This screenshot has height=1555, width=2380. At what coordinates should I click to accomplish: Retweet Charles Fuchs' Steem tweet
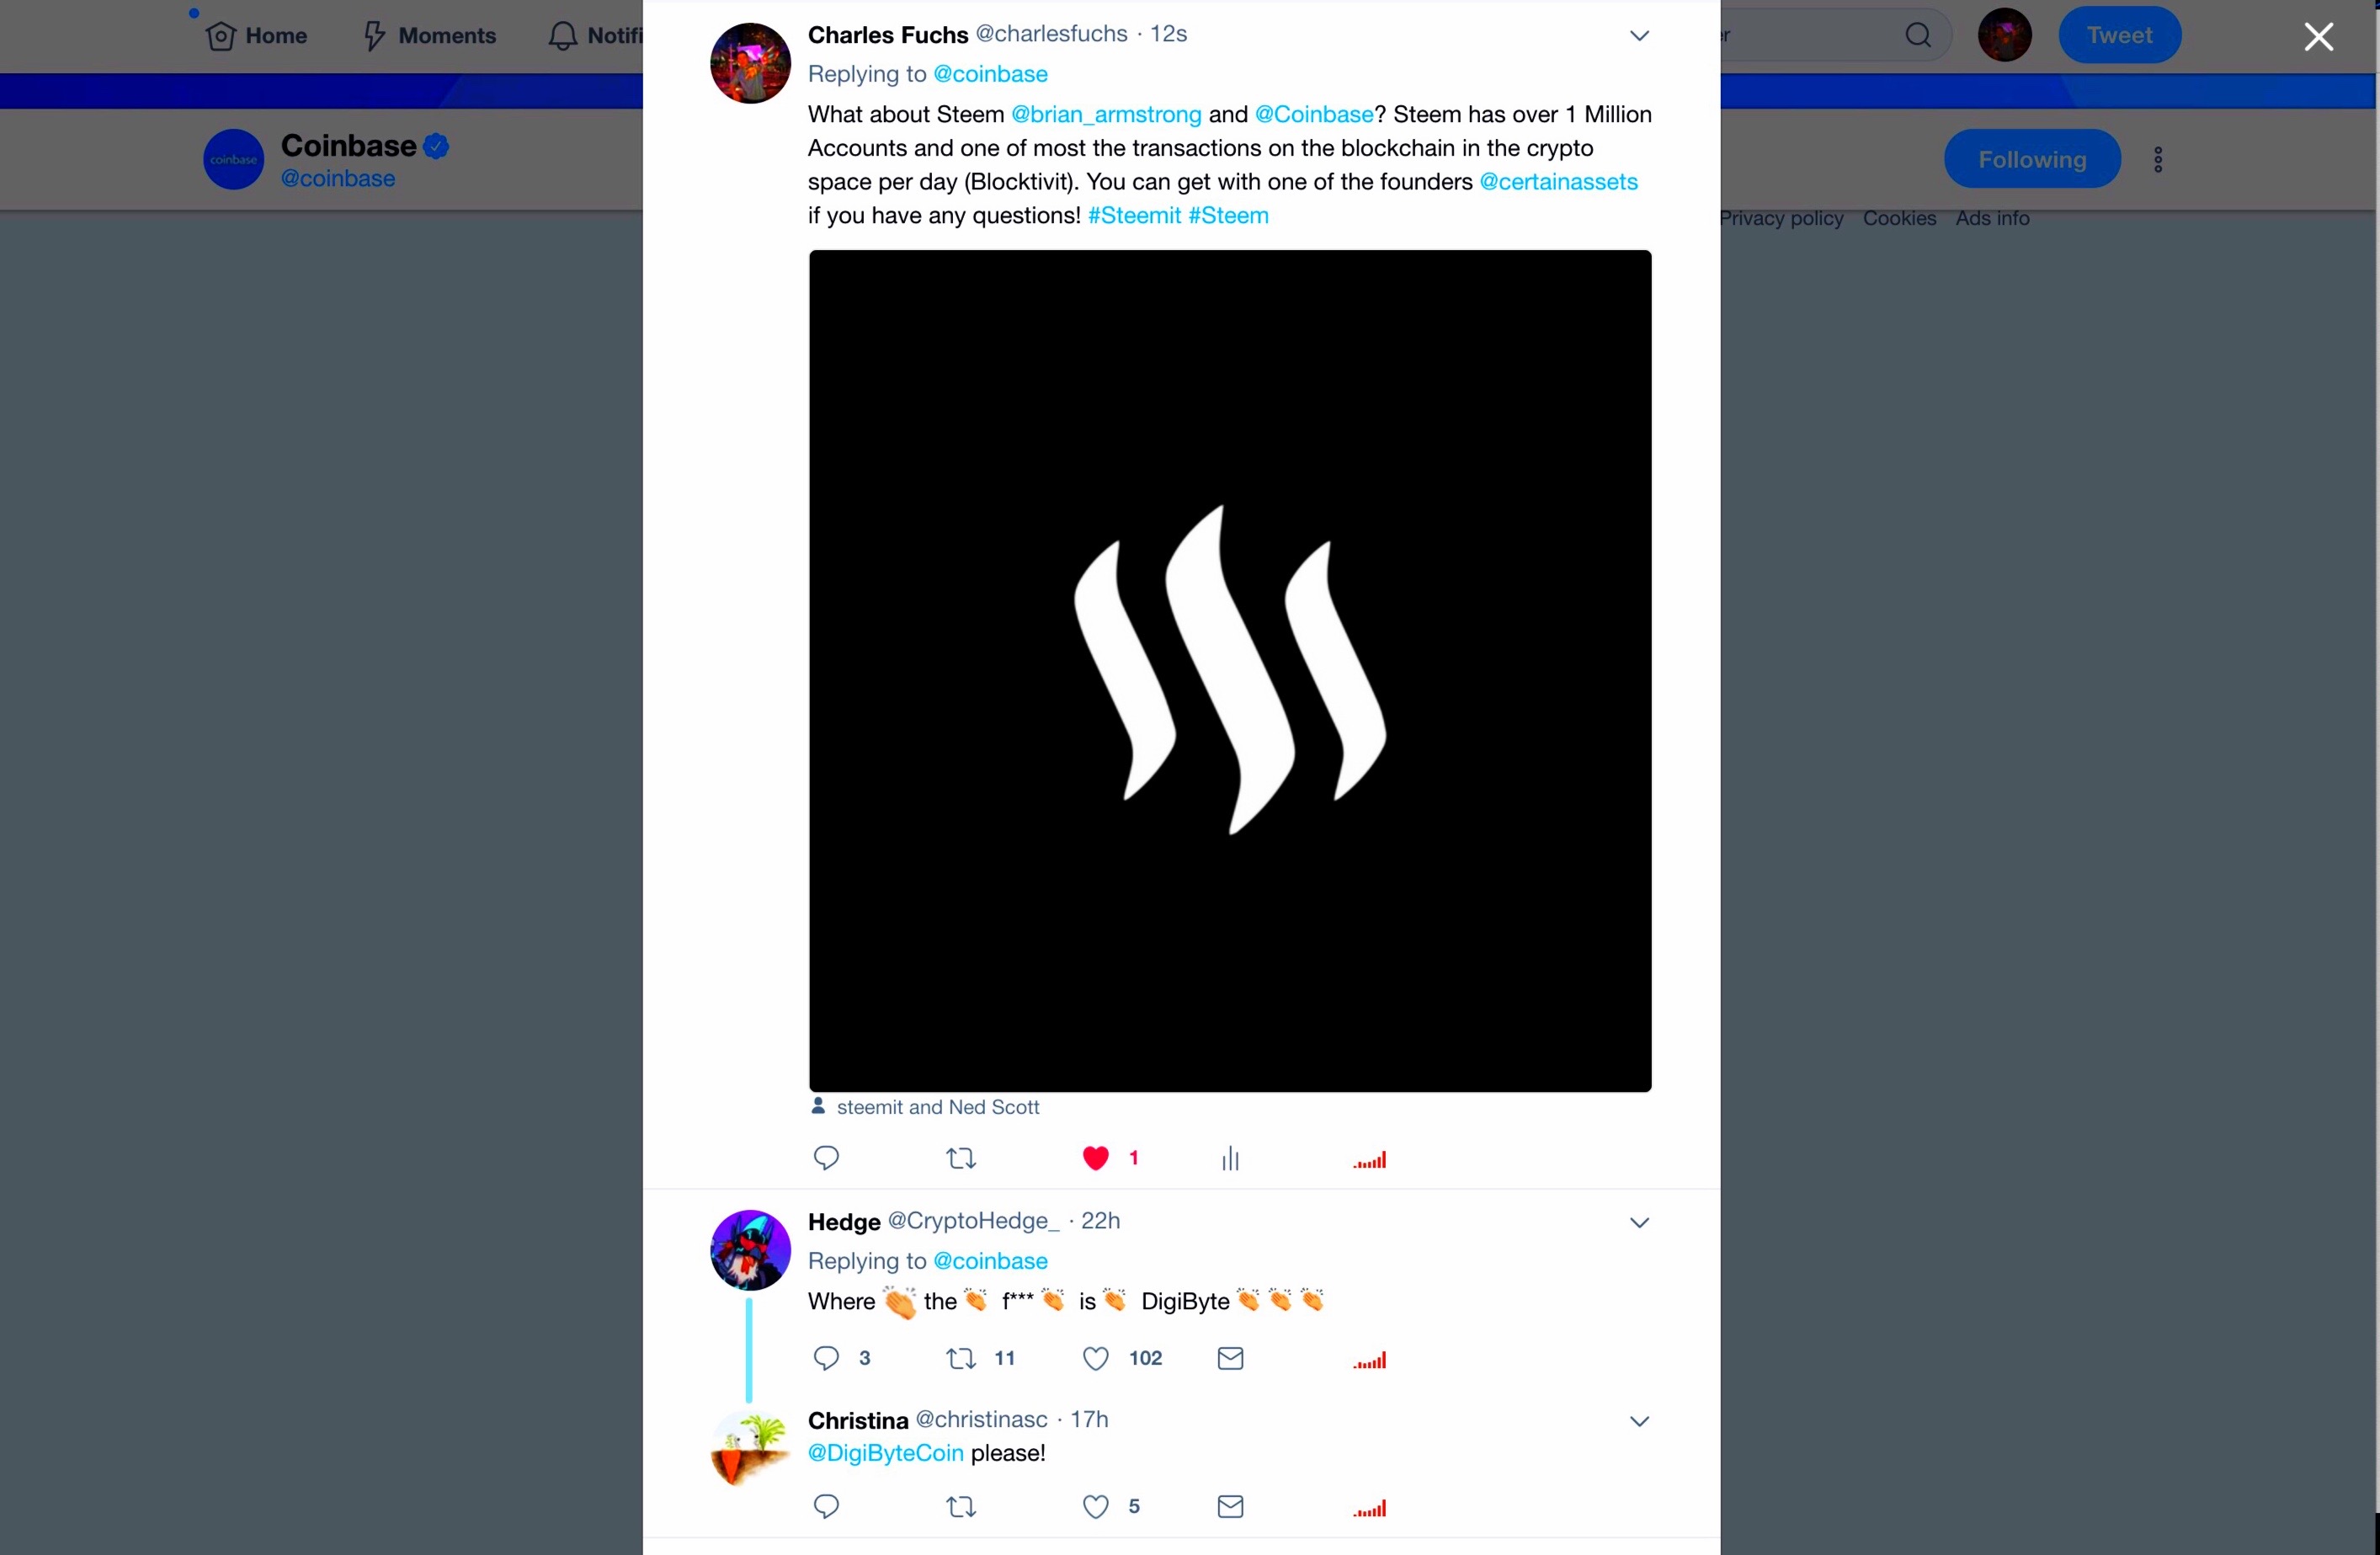coord(961,1158)
